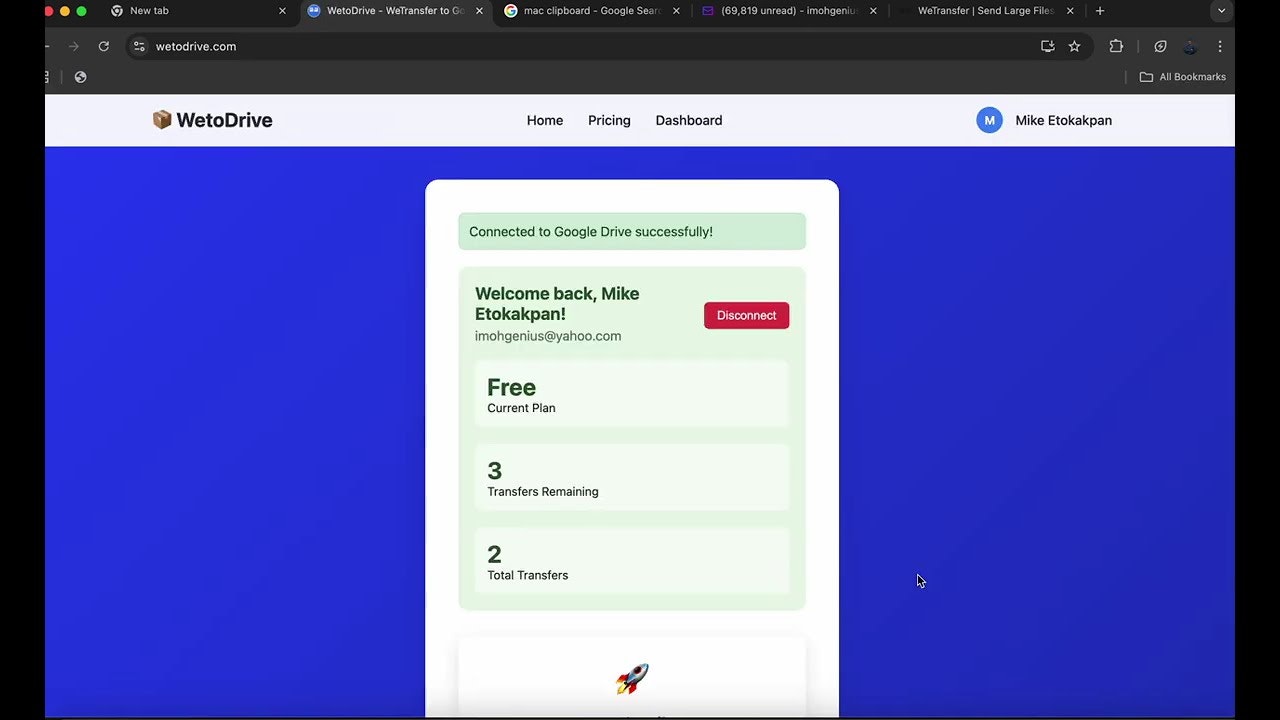Click the red Disconnect button
The width and height of the screenshot is (1280, 720).
point(746,315)
